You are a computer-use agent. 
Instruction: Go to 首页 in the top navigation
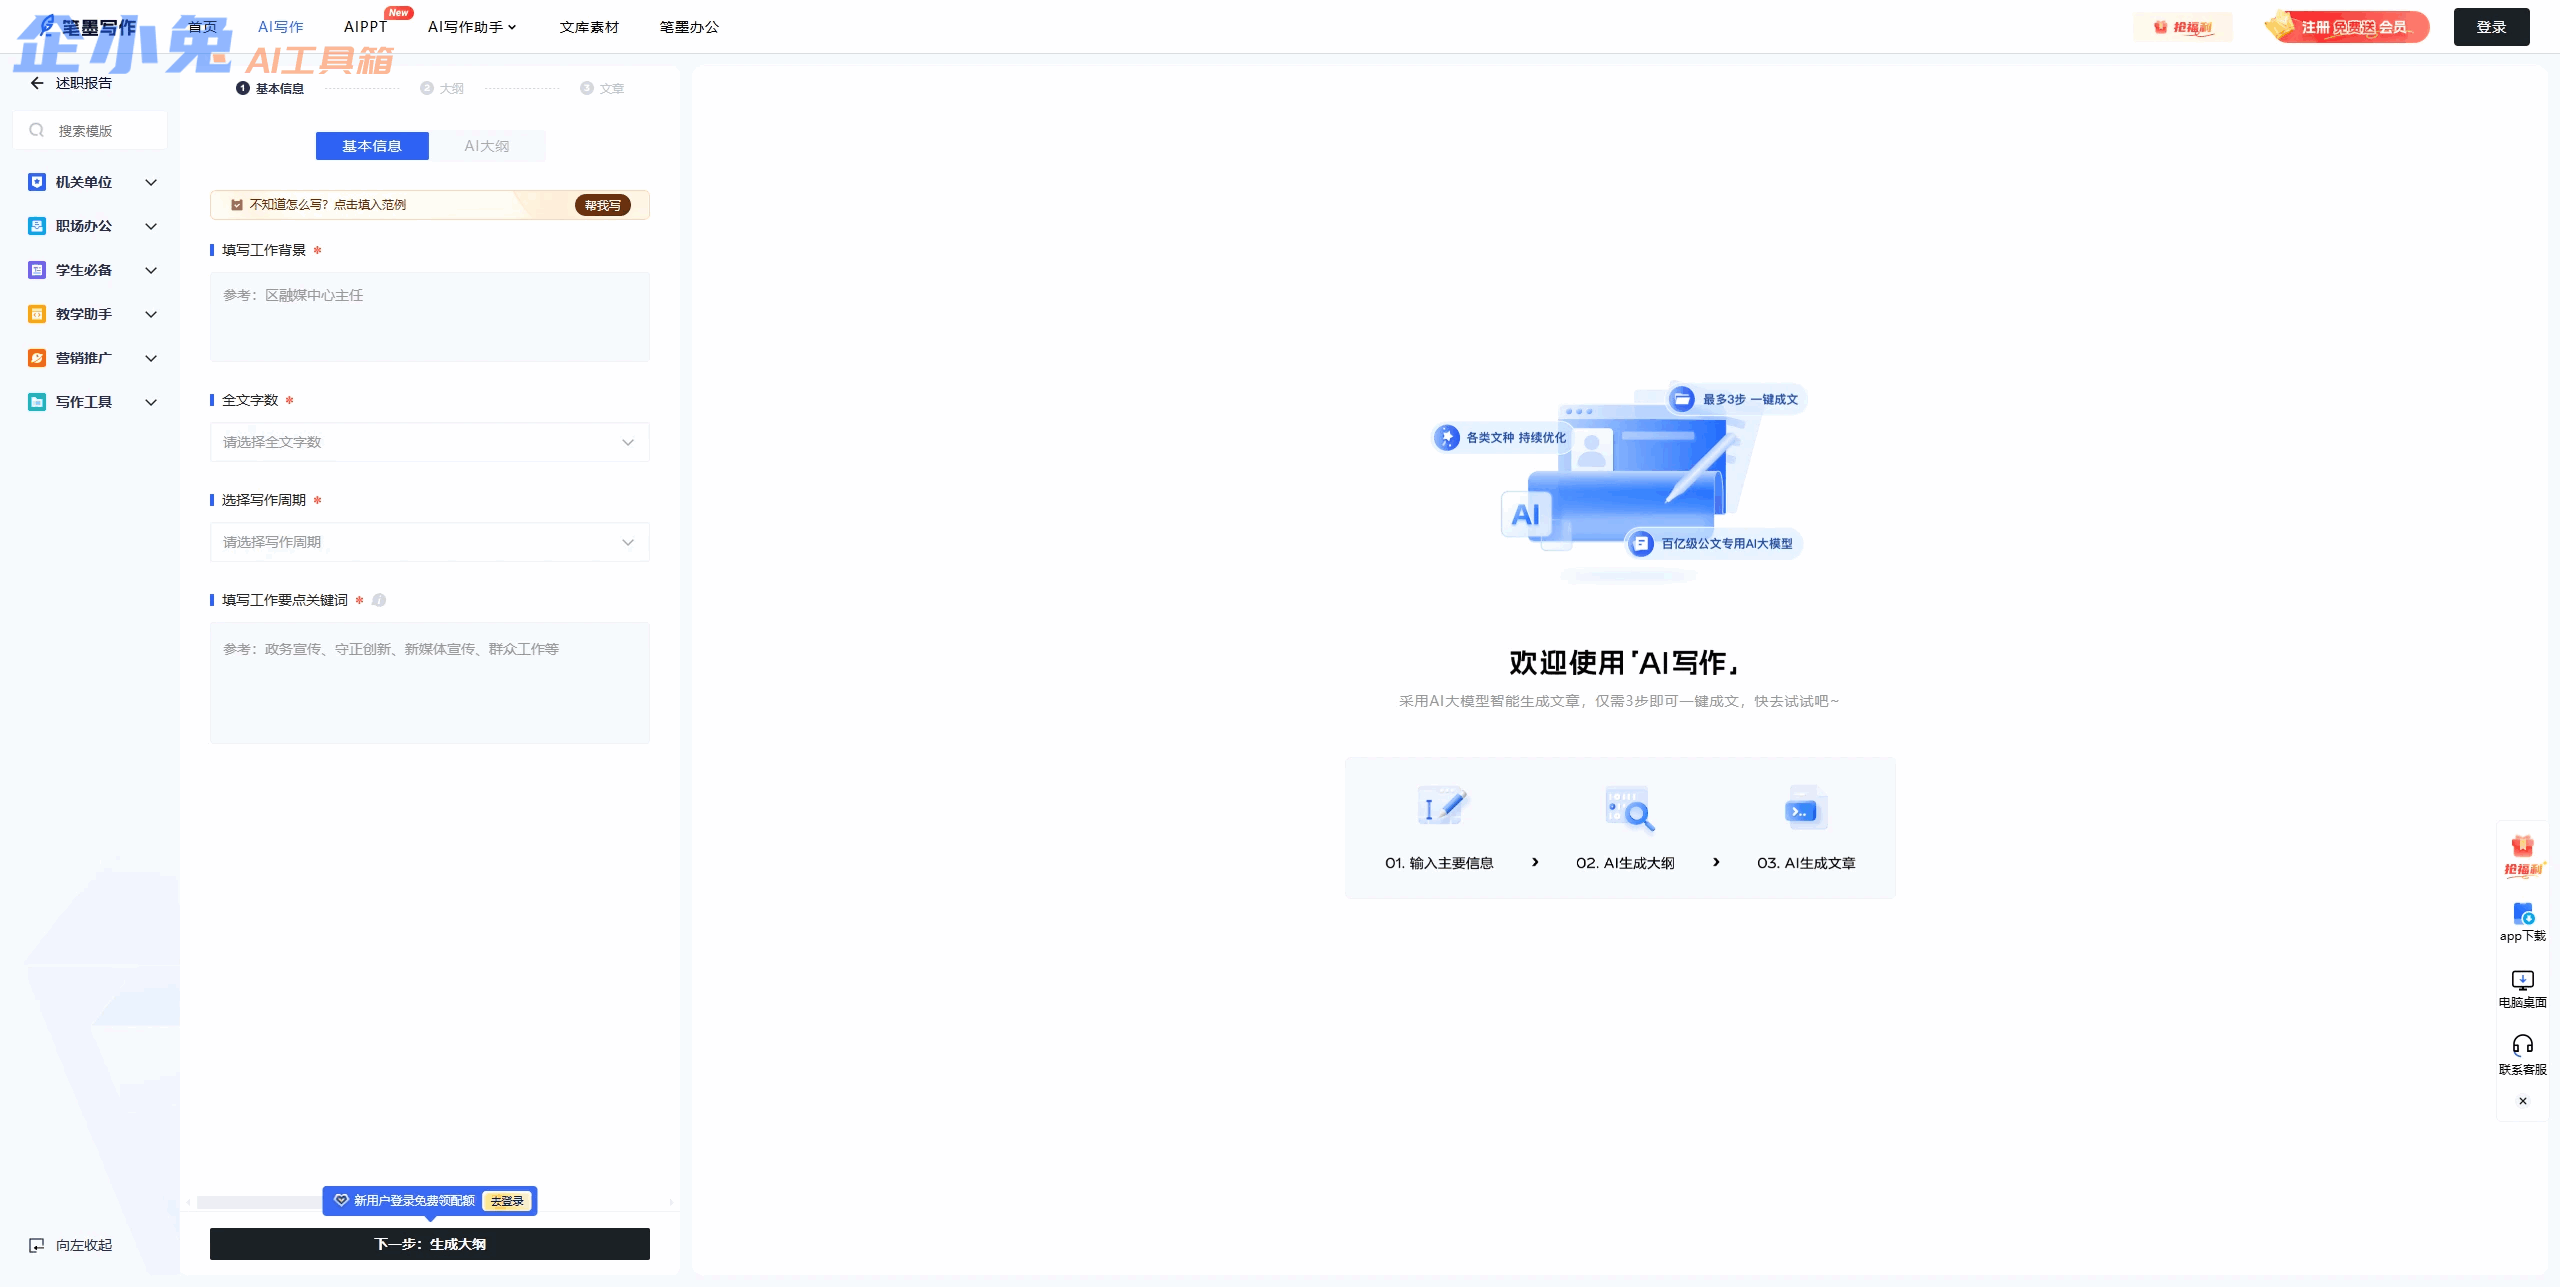pos(203,27)
